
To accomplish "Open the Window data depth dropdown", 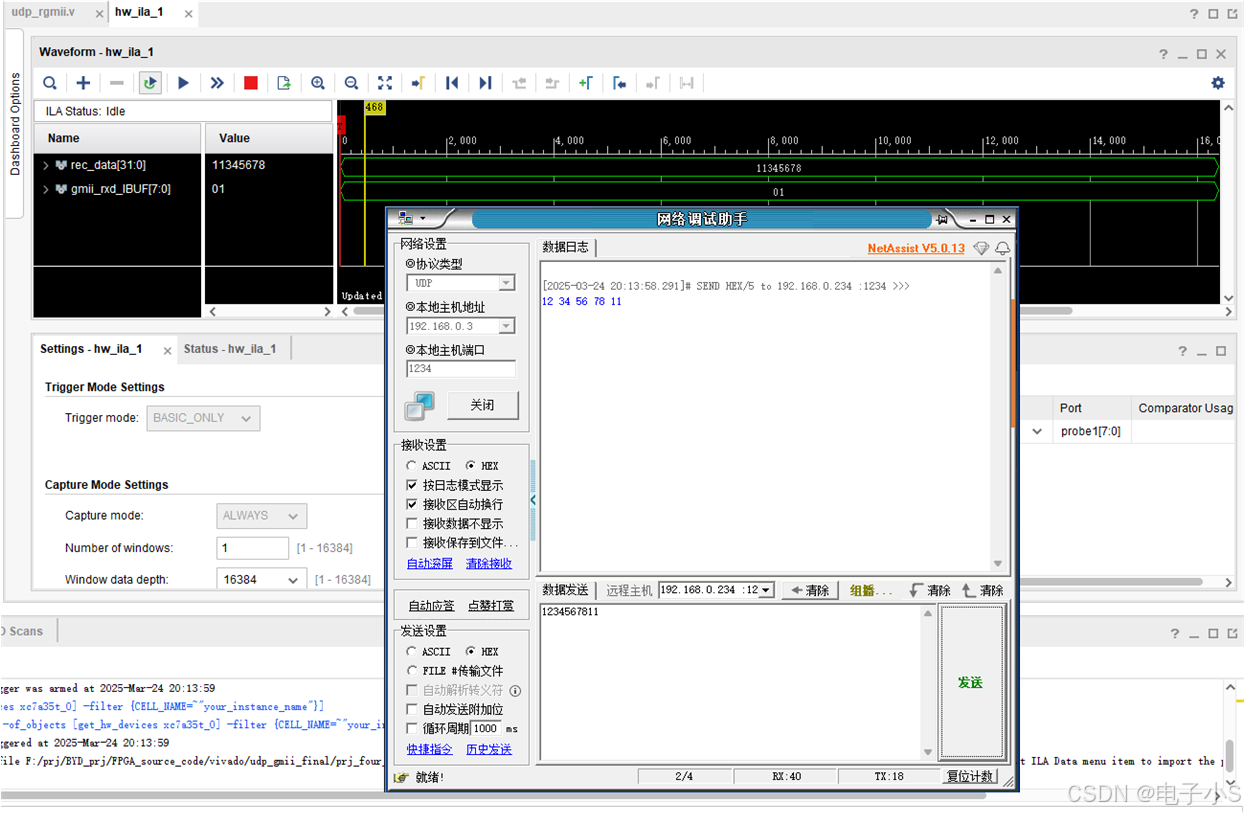I will [293, 580].
